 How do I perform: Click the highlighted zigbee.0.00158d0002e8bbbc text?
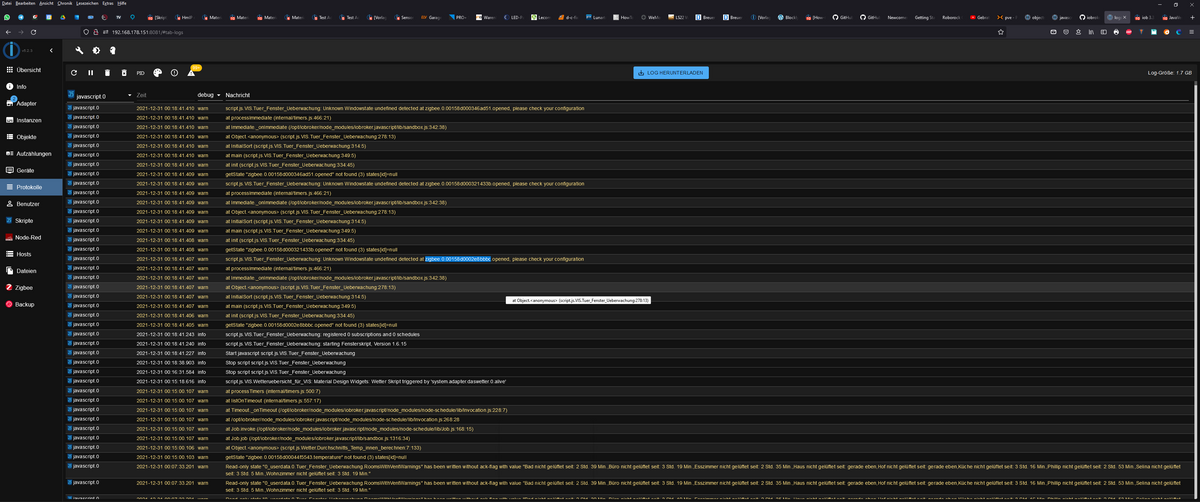tap(457, 258)
